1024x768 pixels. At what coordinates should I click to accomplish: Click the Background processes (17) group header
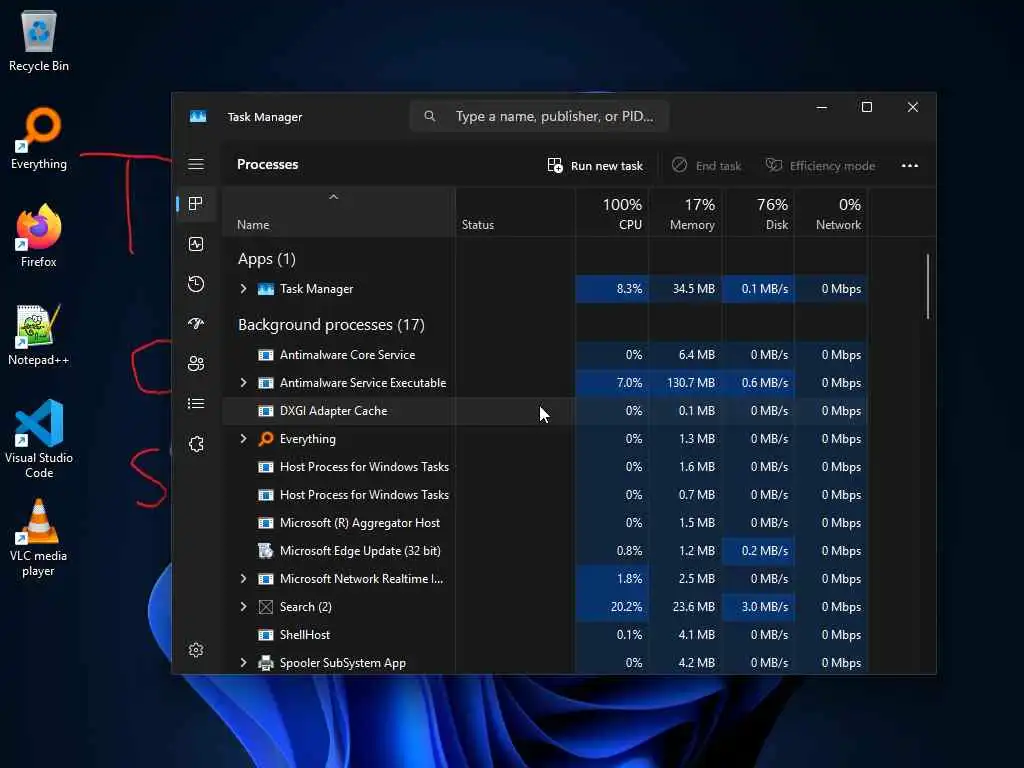[x=331, y=325]
